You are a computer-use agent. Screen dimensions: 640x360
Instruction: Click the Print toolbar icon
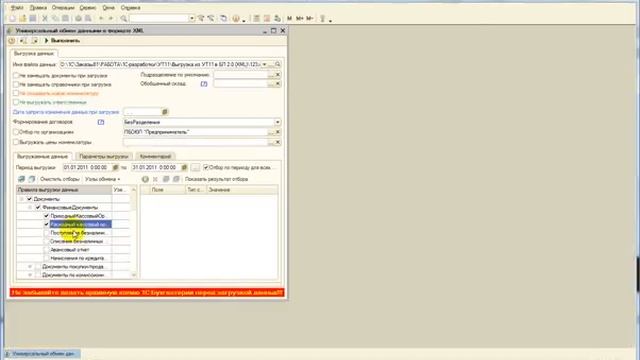[78, 18]
